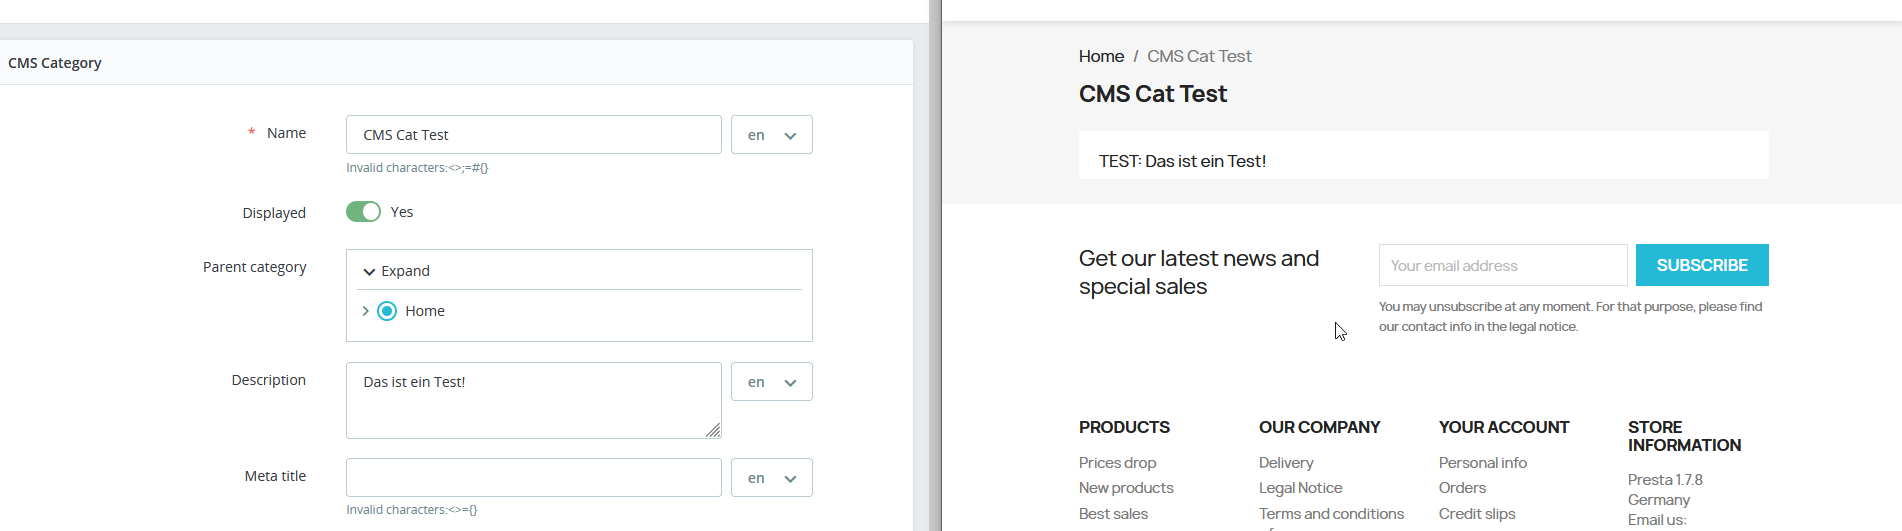
Task: Open the New products footer link
Action: click(x=1126, y=488)
